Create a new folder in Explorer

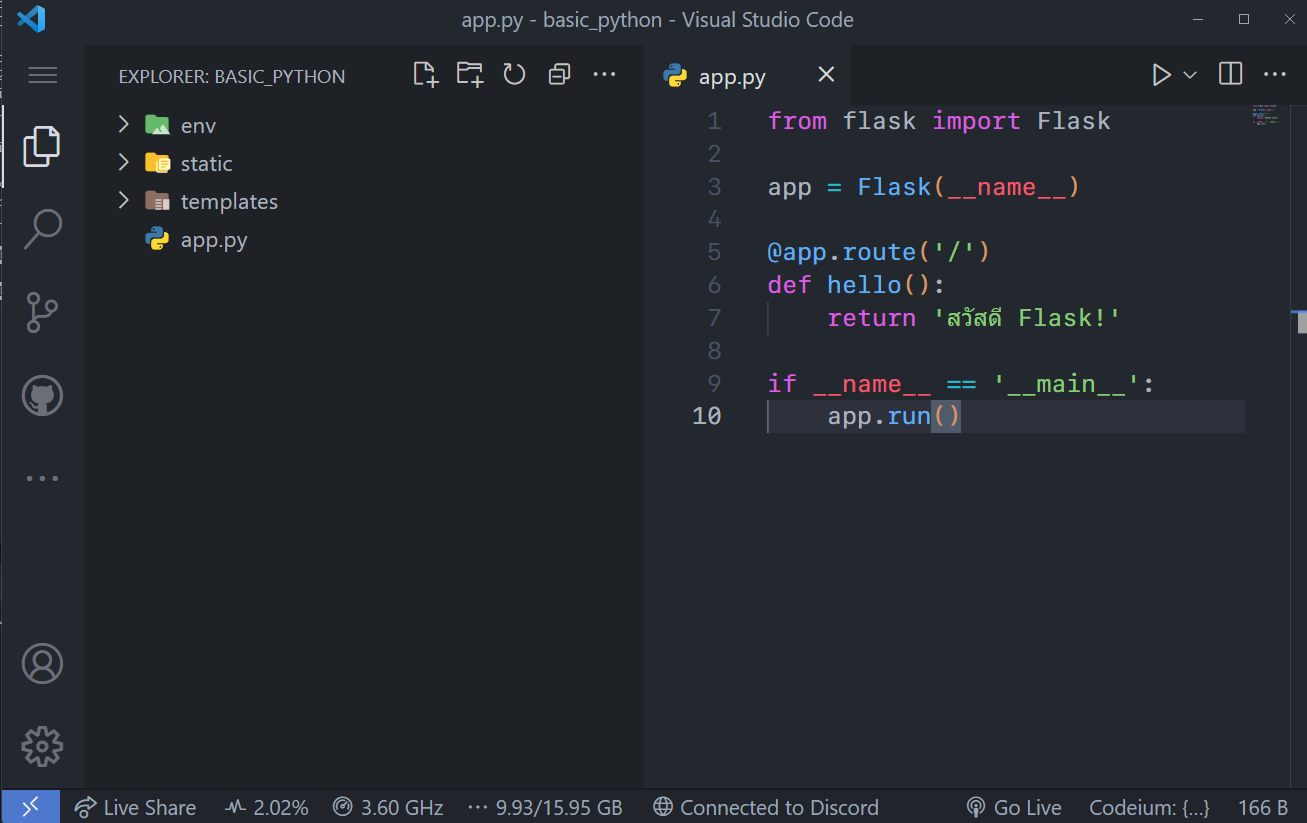(x=470, y=75)
